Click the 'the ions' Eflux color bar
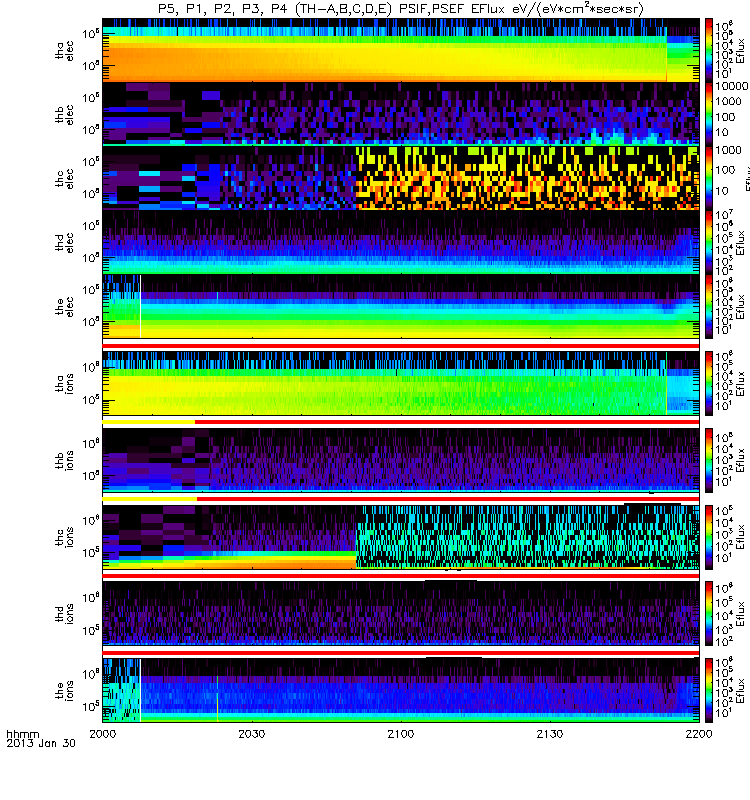 pyautogui.click(x=709, y=690)
